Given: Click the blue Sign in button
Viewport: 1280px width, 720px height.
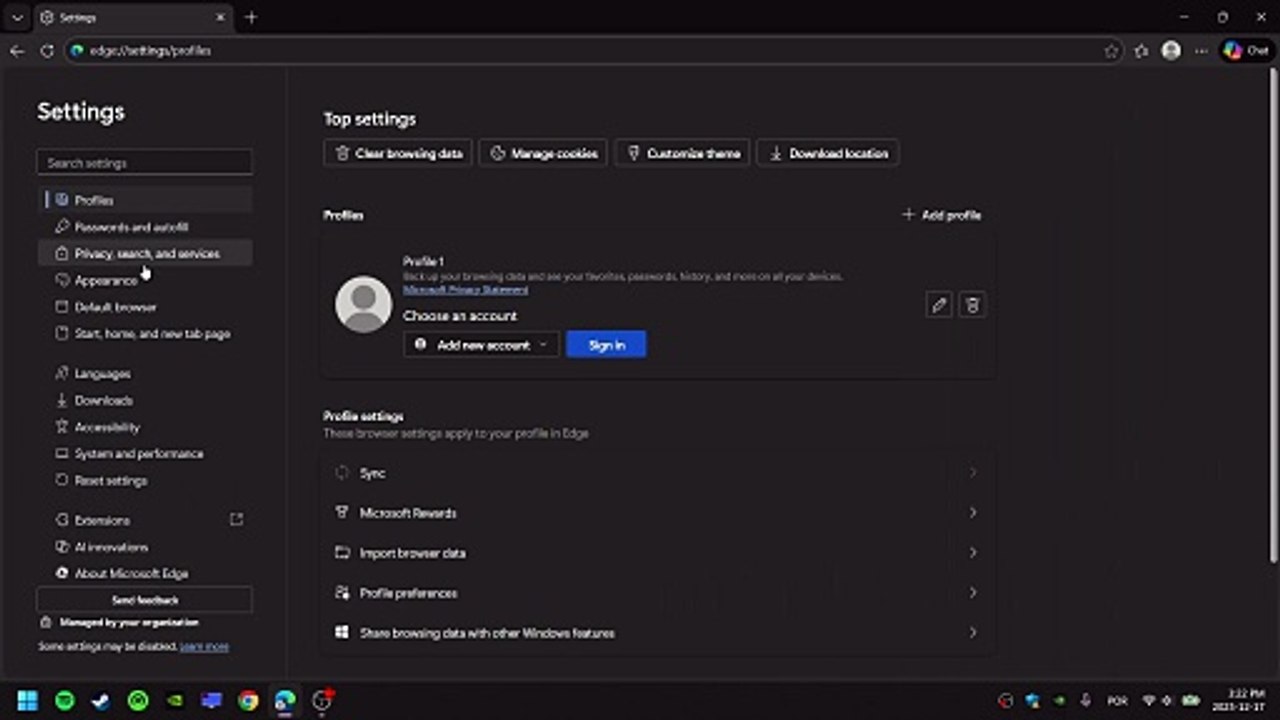Looking at the screenshot, I should pyautogui.click(x=606, y=345).
